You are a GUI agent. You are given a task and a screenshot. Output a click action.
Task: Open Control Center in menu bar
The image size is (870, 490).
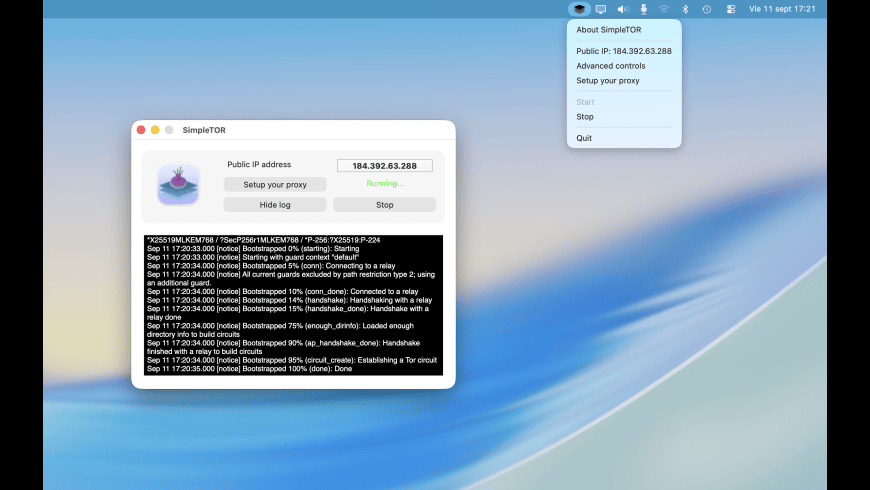tap(731, 9)
